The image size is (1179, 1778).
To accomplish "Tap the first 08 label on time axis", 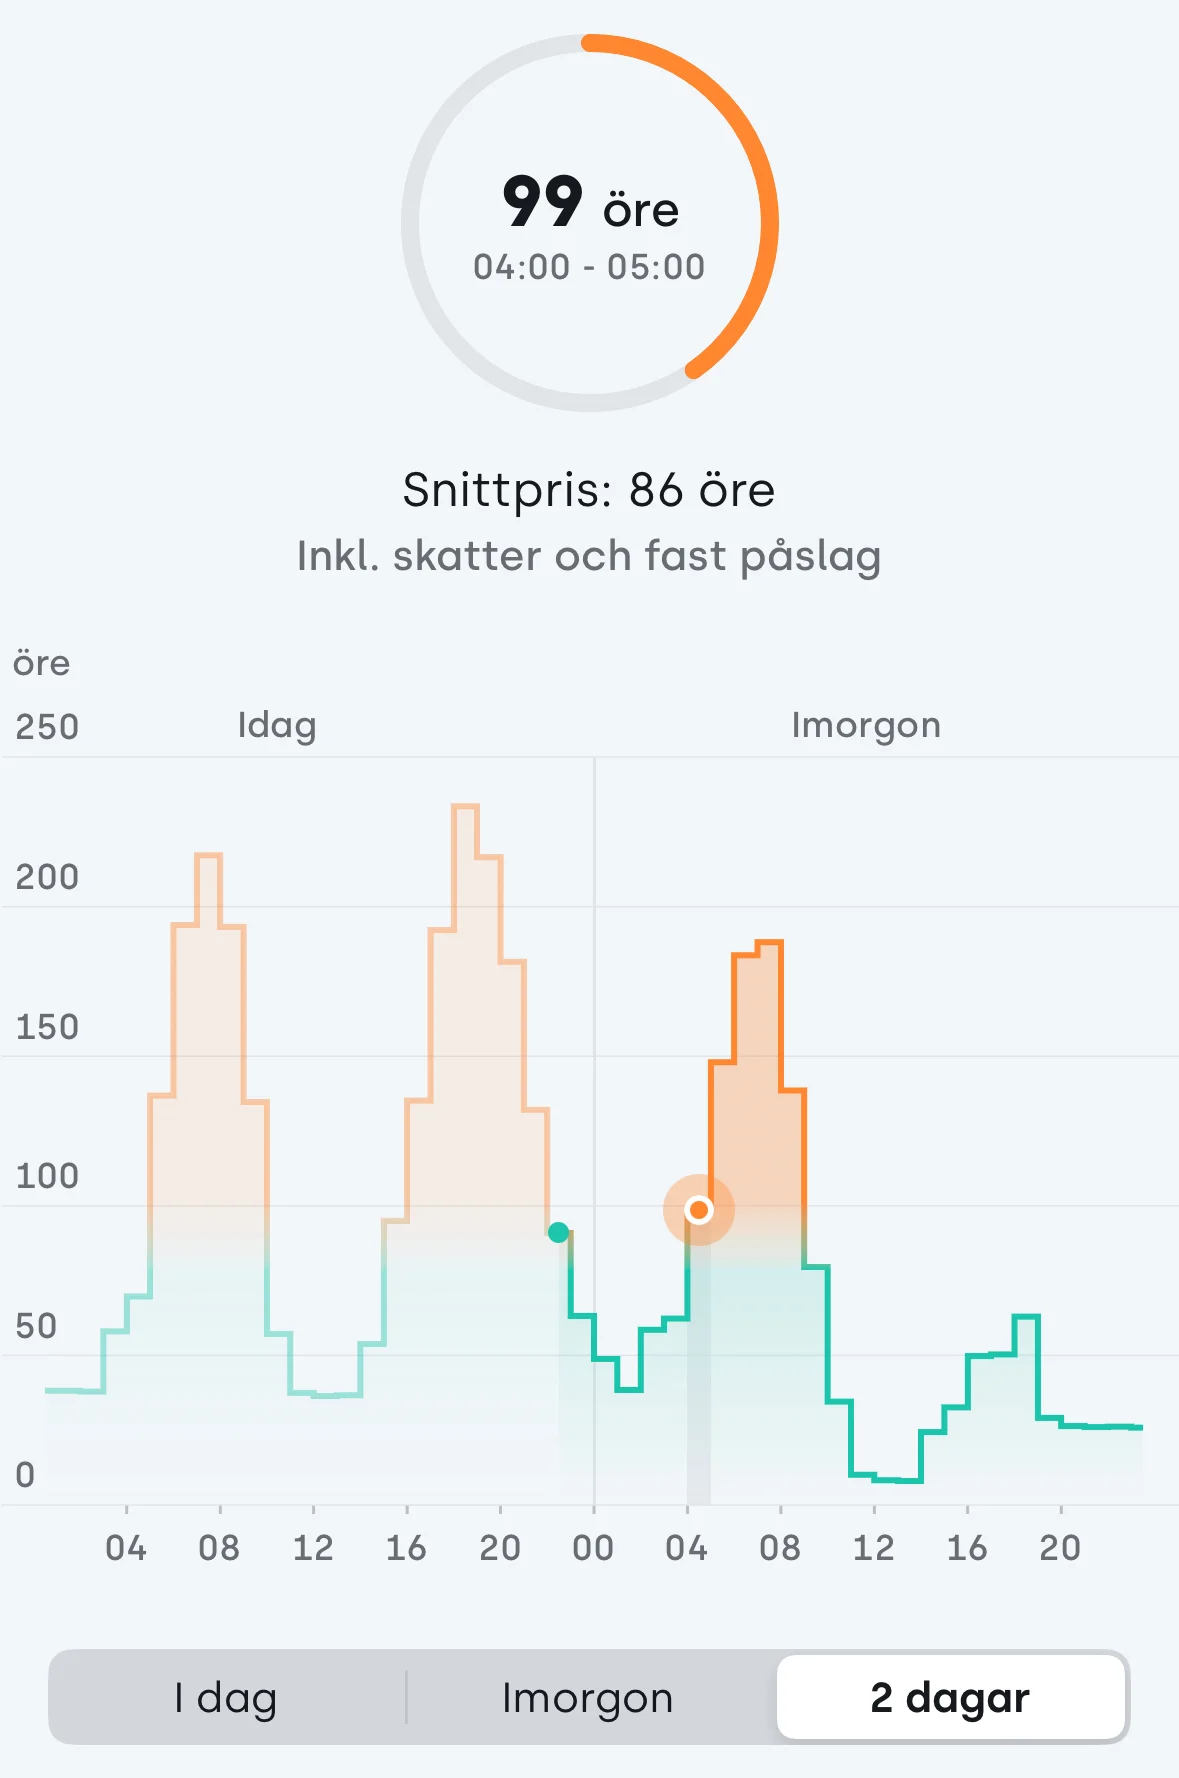I will 219,1548.
